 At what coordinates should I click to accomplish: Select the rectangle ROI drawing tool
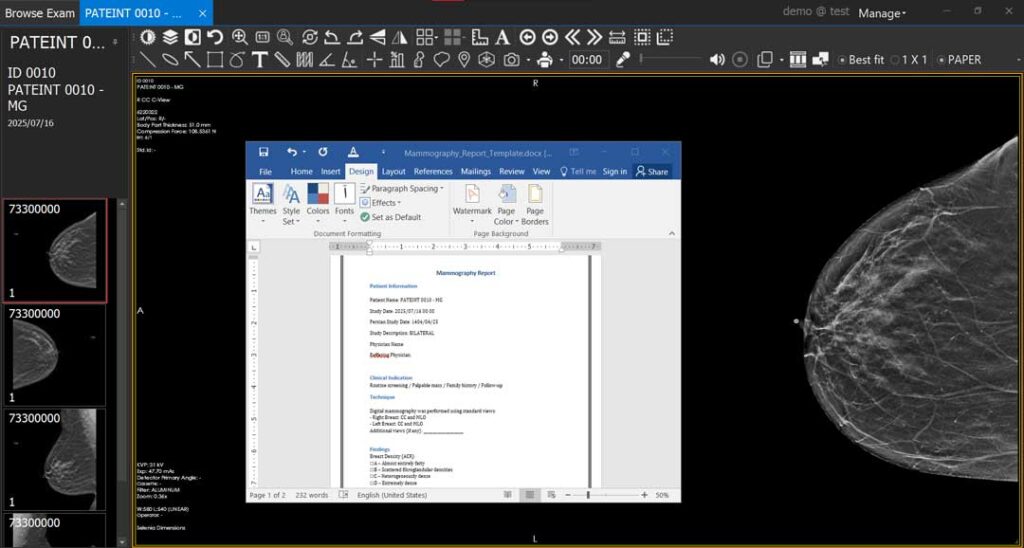(215, 60)
